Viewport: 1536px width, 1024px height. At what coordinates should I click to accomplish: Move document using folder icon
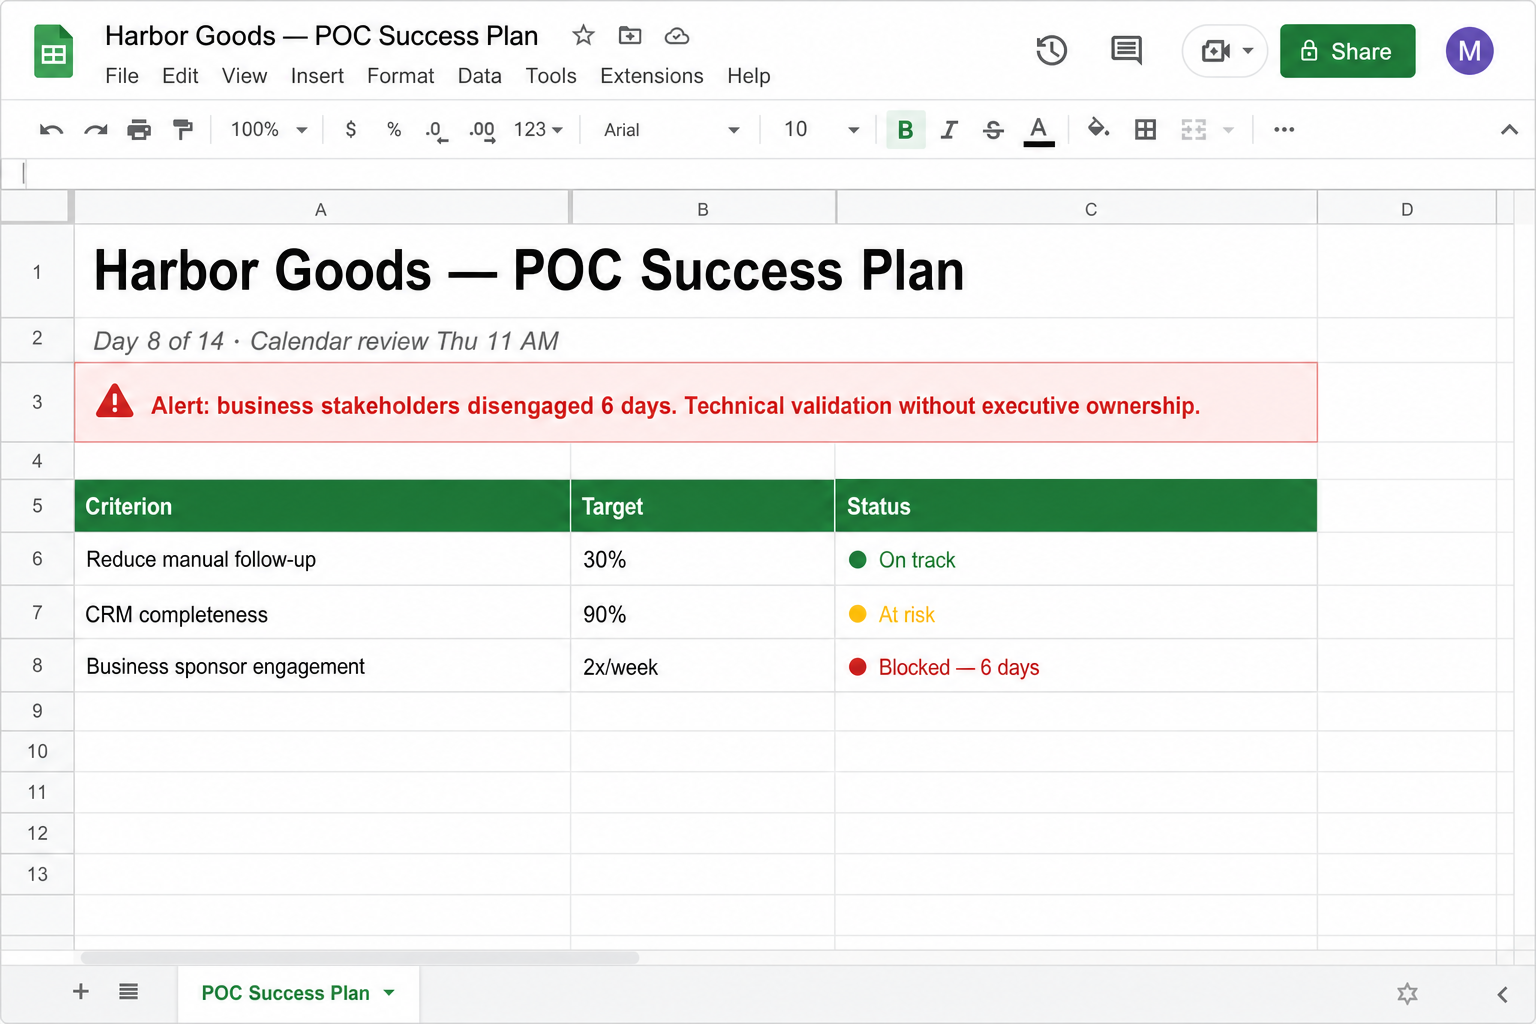[630, 36]
